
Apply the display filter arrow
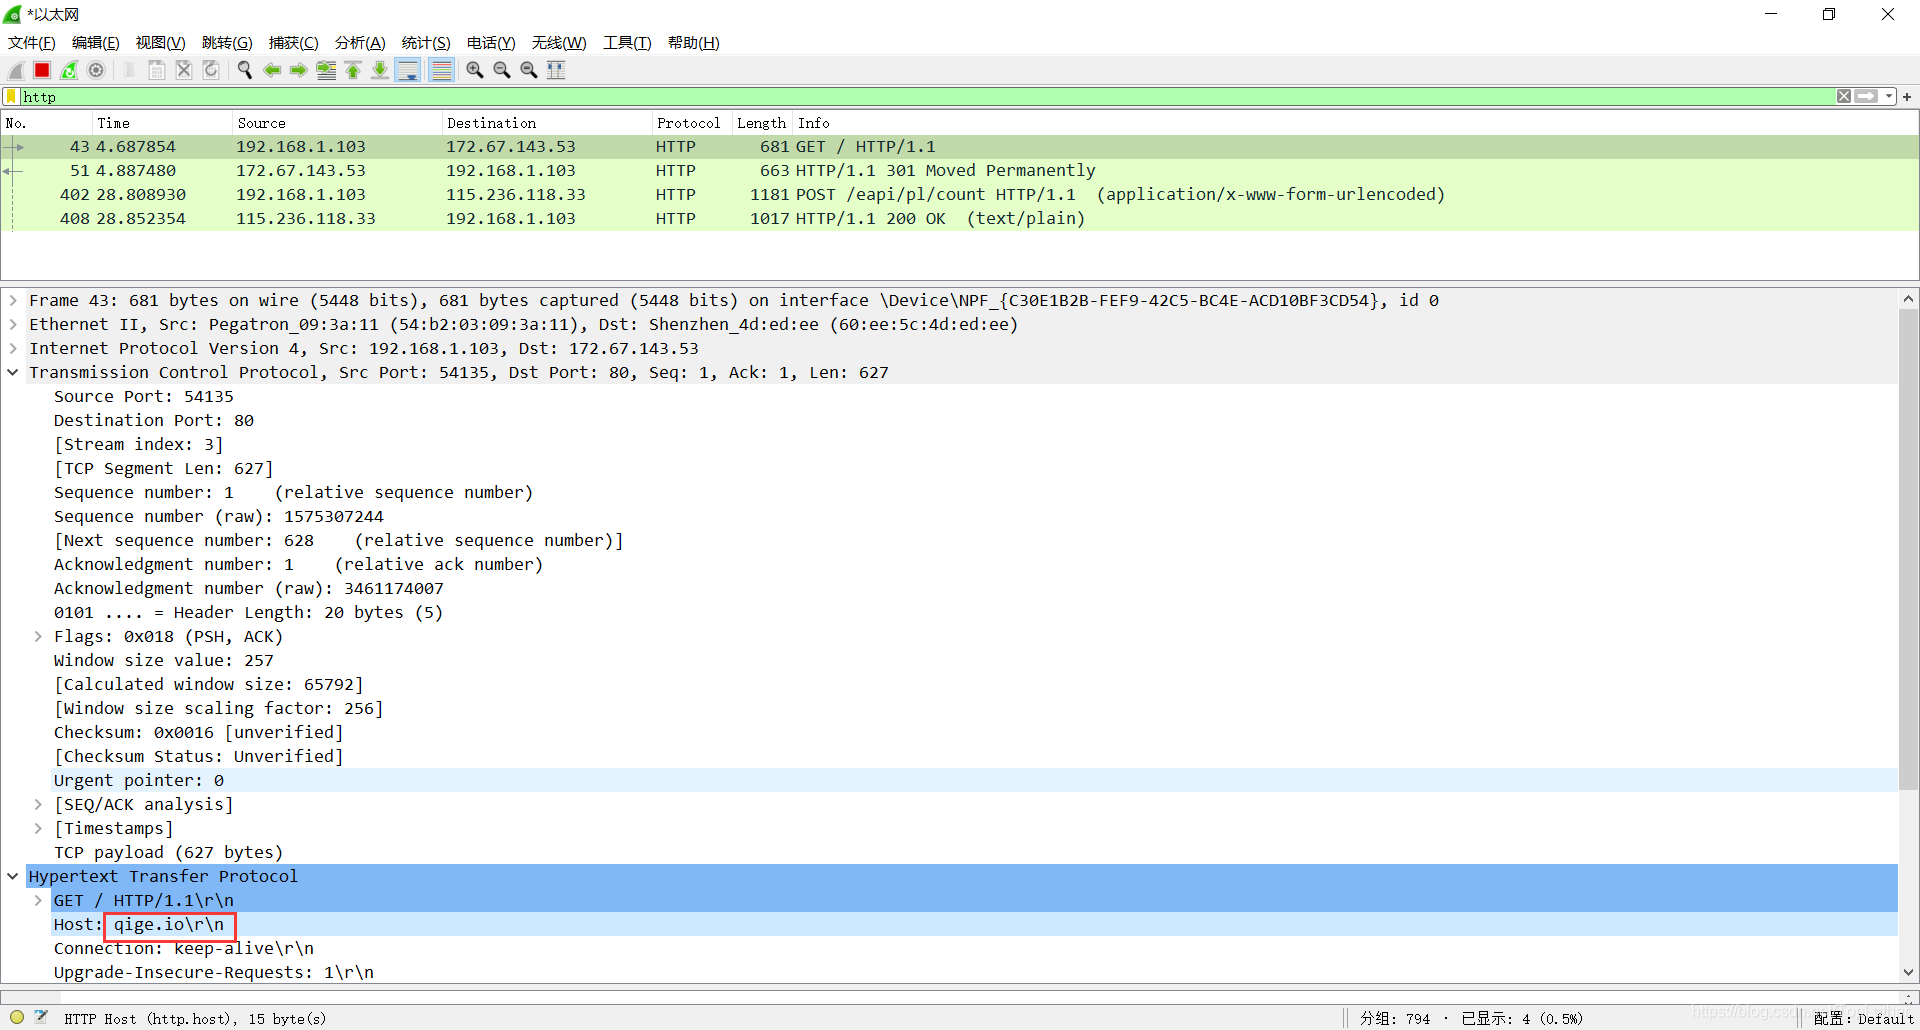[x=1866, y=96]
